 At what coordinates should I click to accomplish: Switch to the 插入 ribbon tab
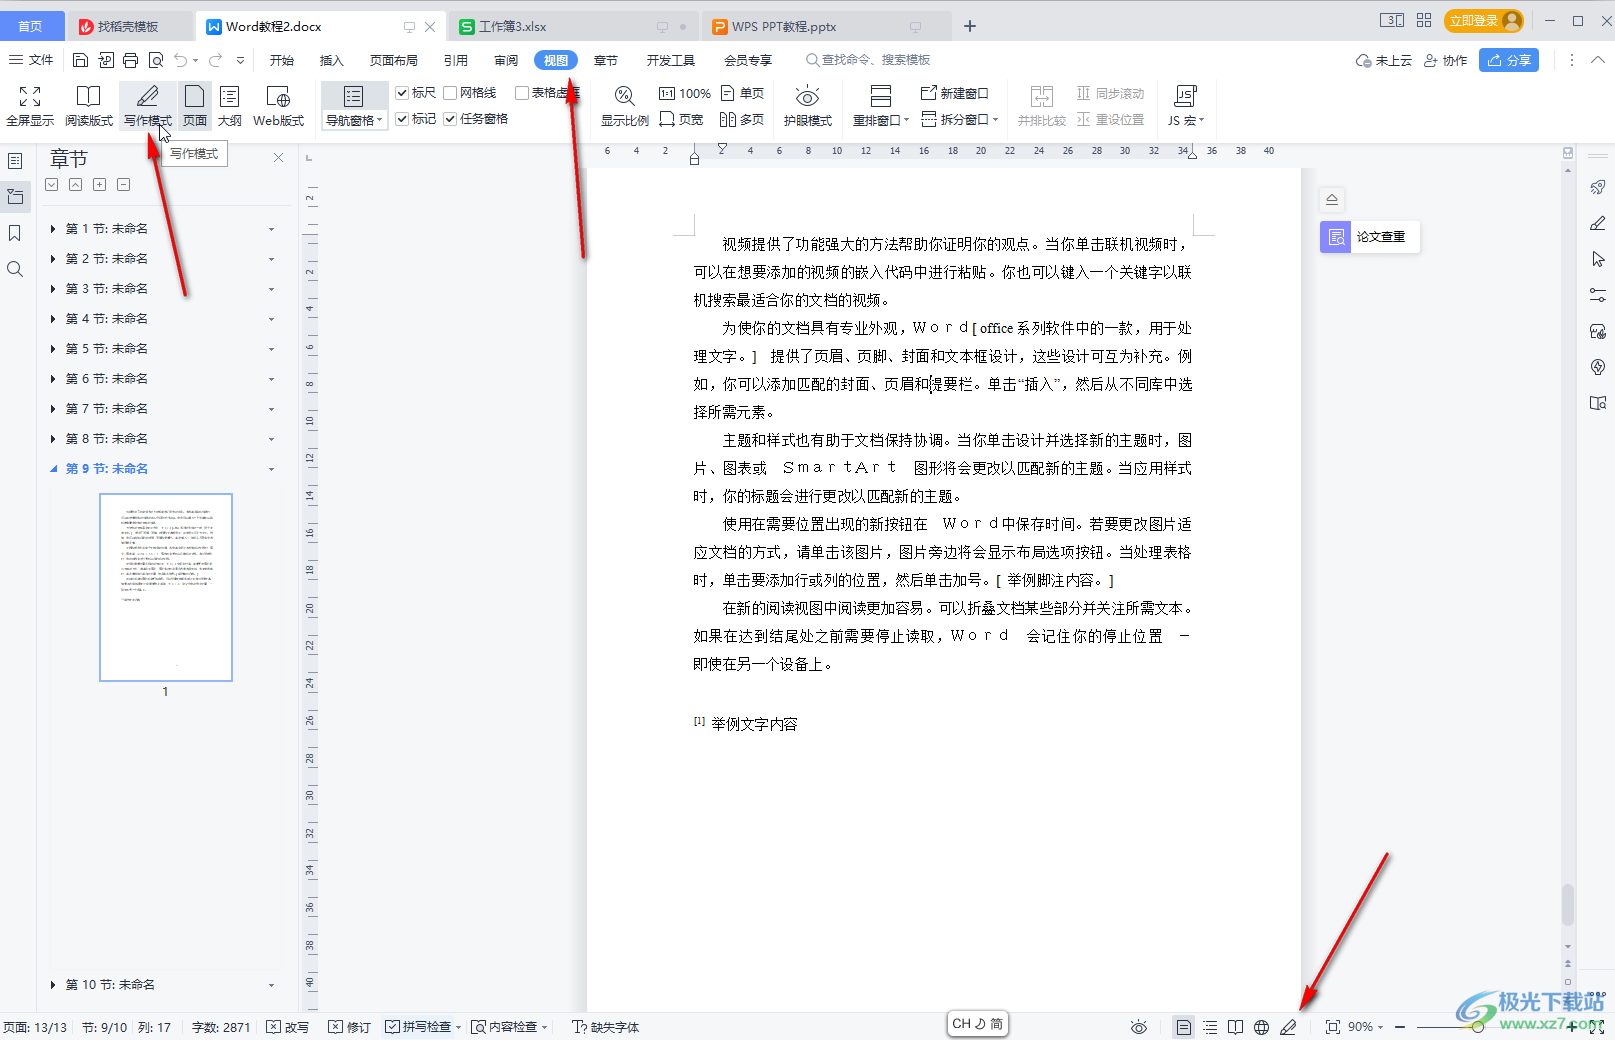point(331,60)
